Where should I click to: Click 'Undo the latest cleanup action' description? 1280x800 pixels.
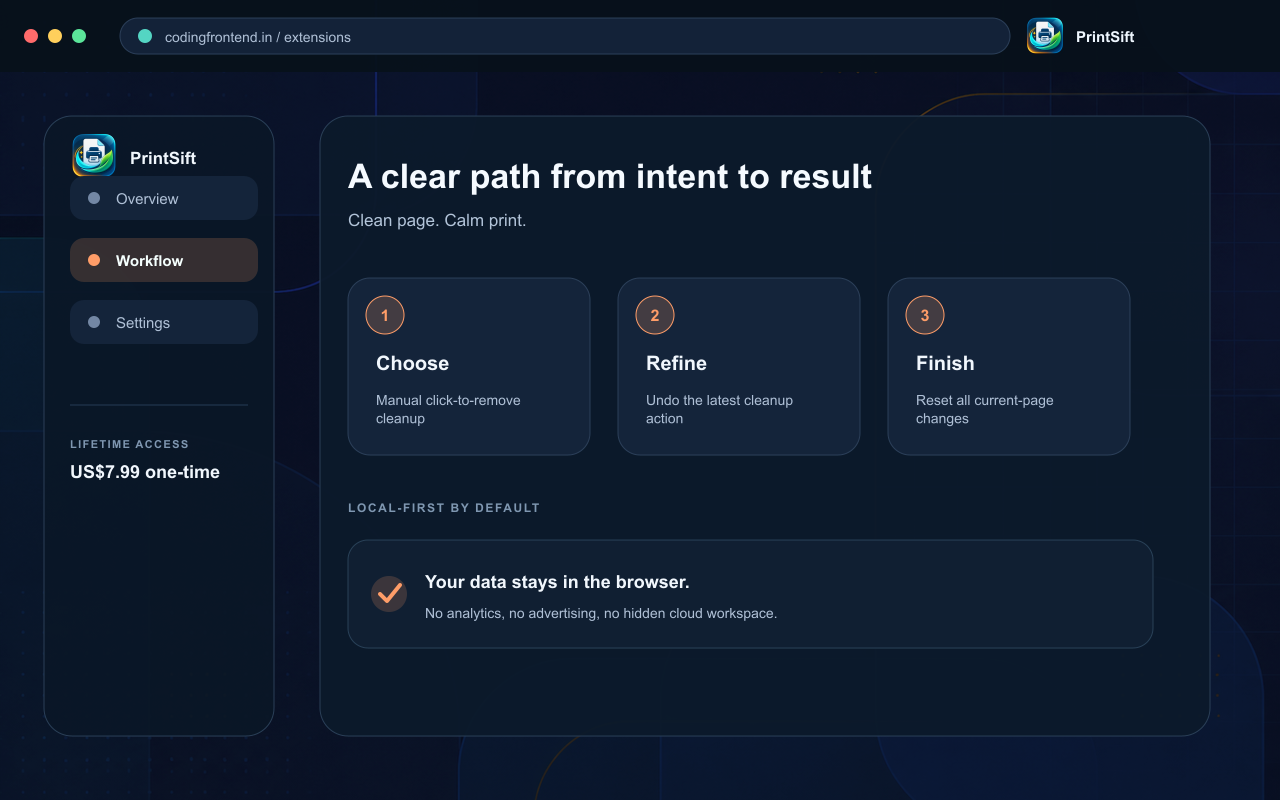719,409
